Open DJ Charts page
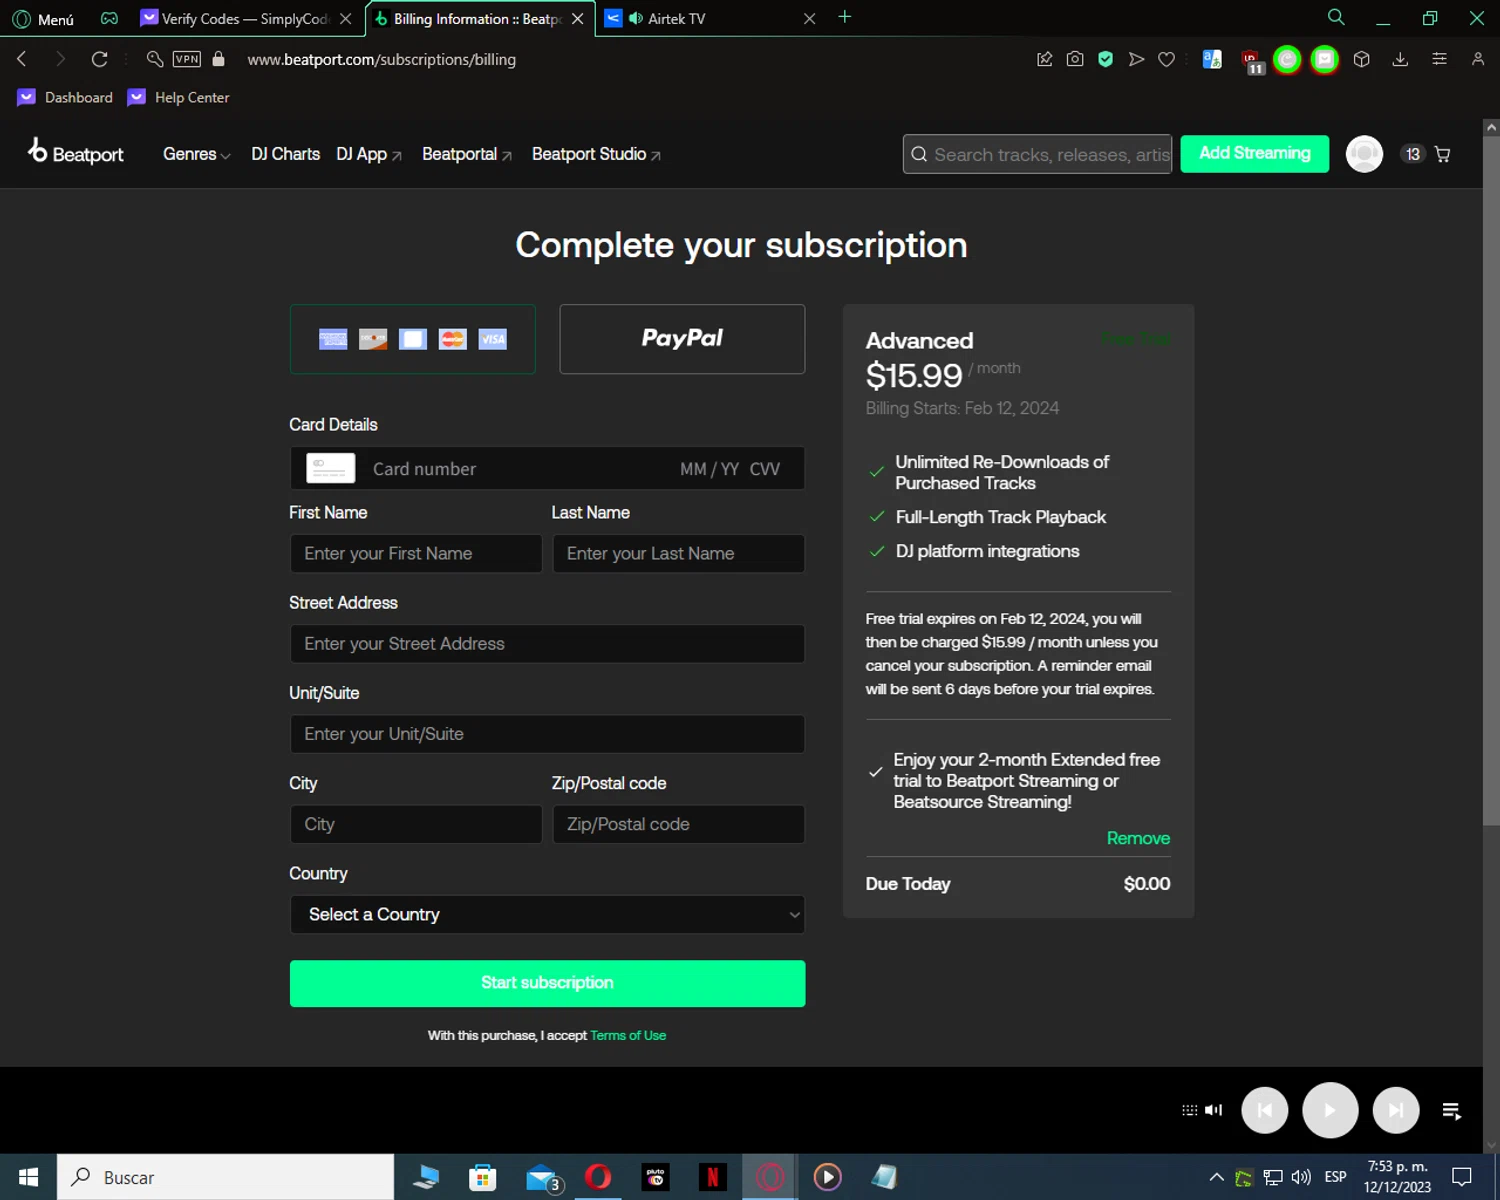The image size is (1500, 1200). click(286, 154)
